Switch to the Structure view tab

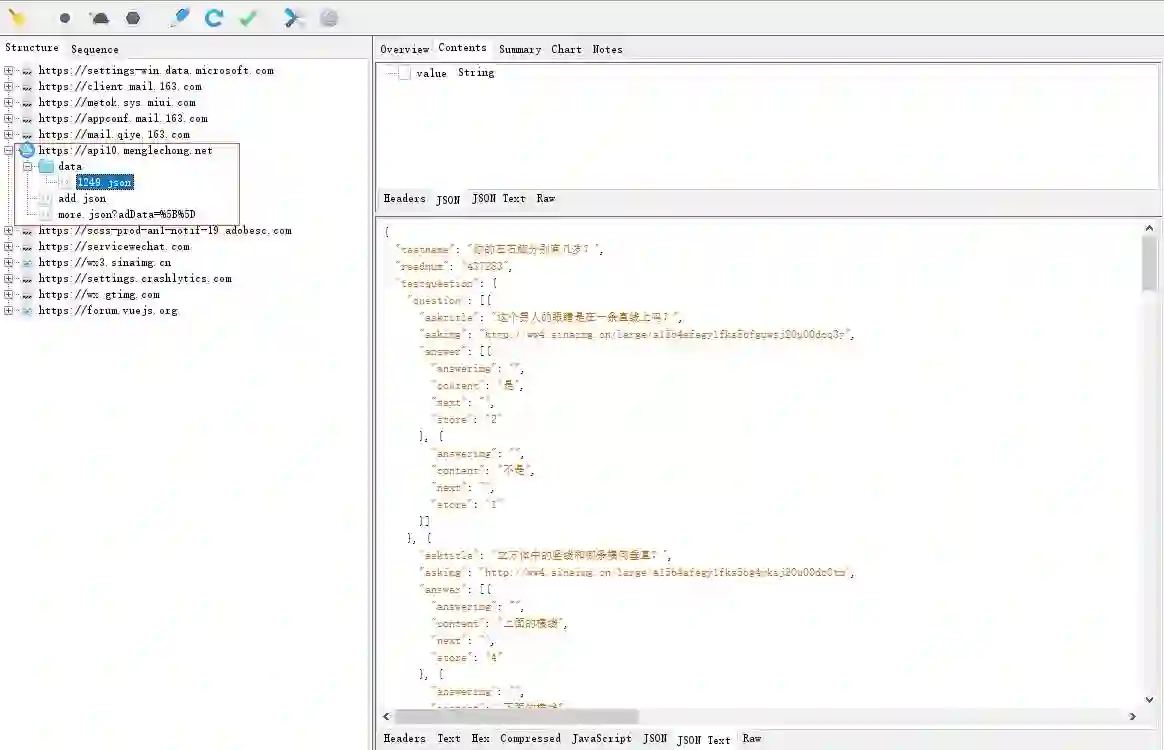32,48
